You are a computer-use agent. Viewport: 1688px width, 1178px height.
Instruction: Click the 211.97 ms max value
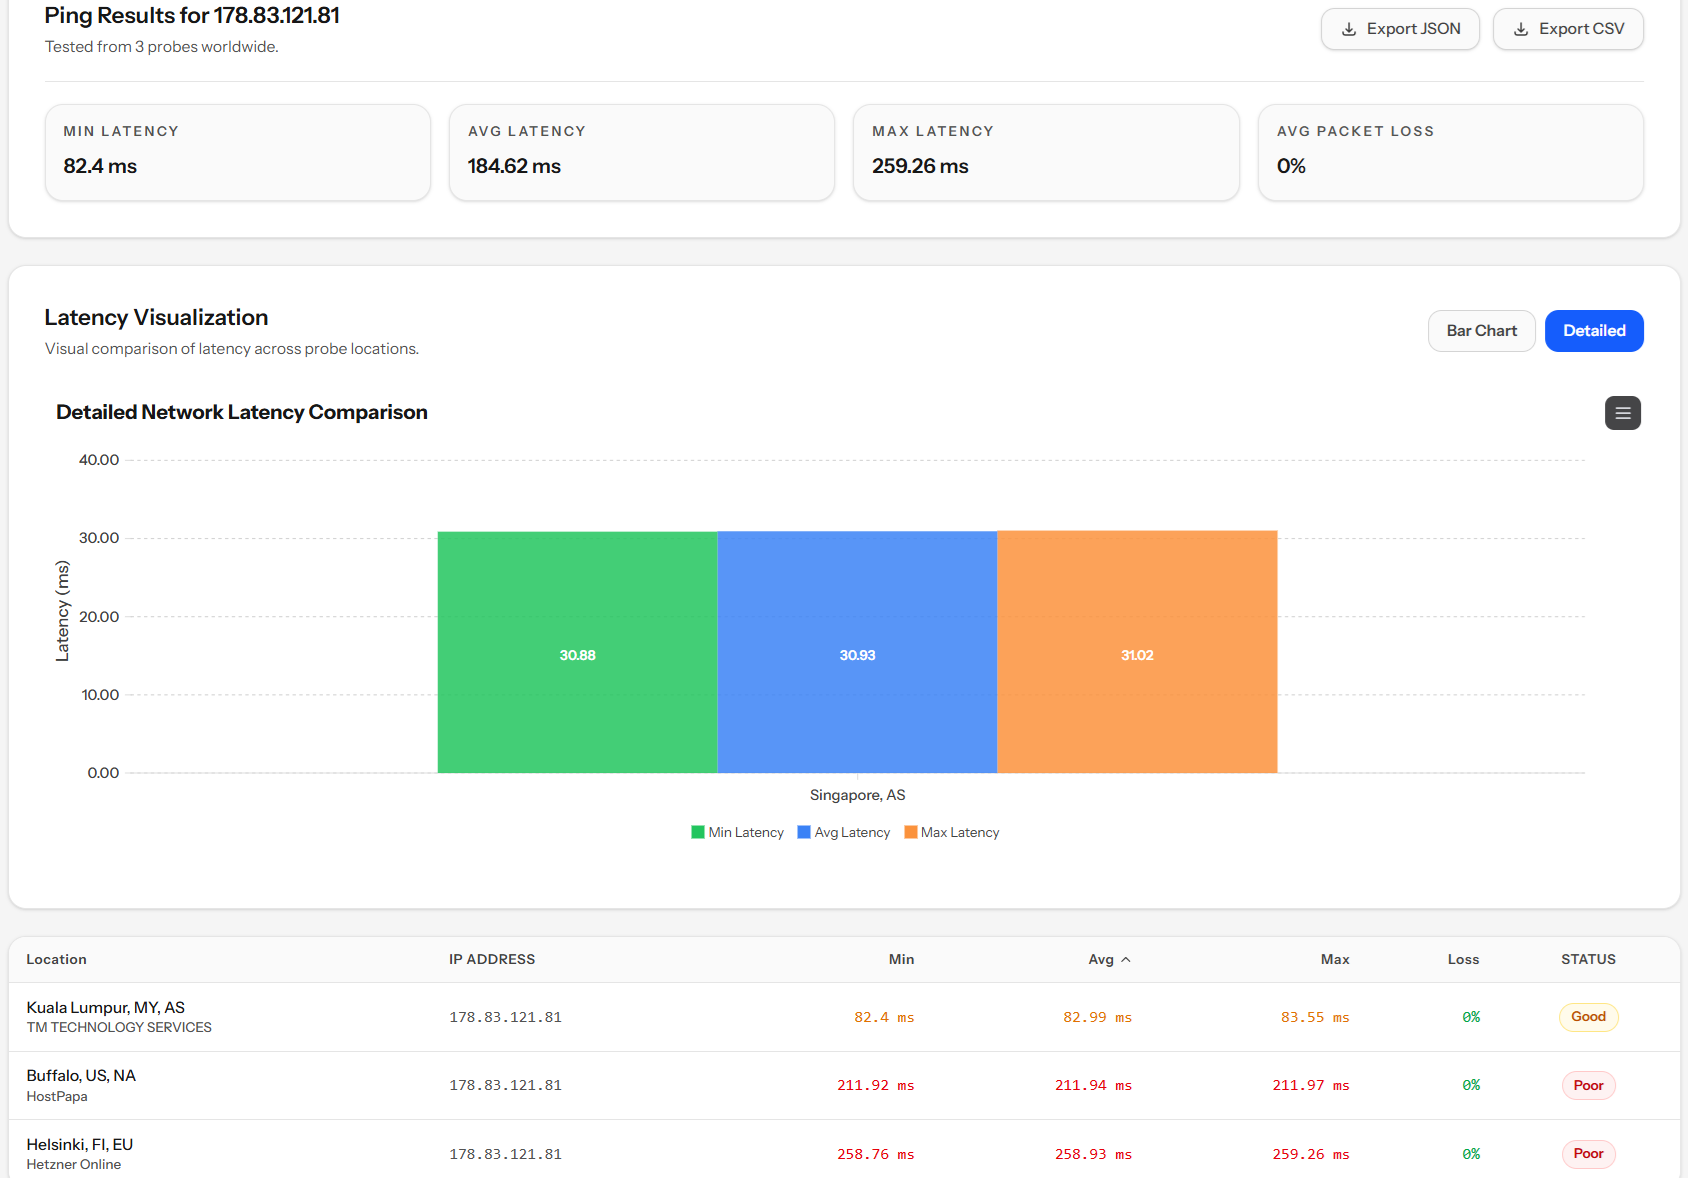point(1311,1086)
